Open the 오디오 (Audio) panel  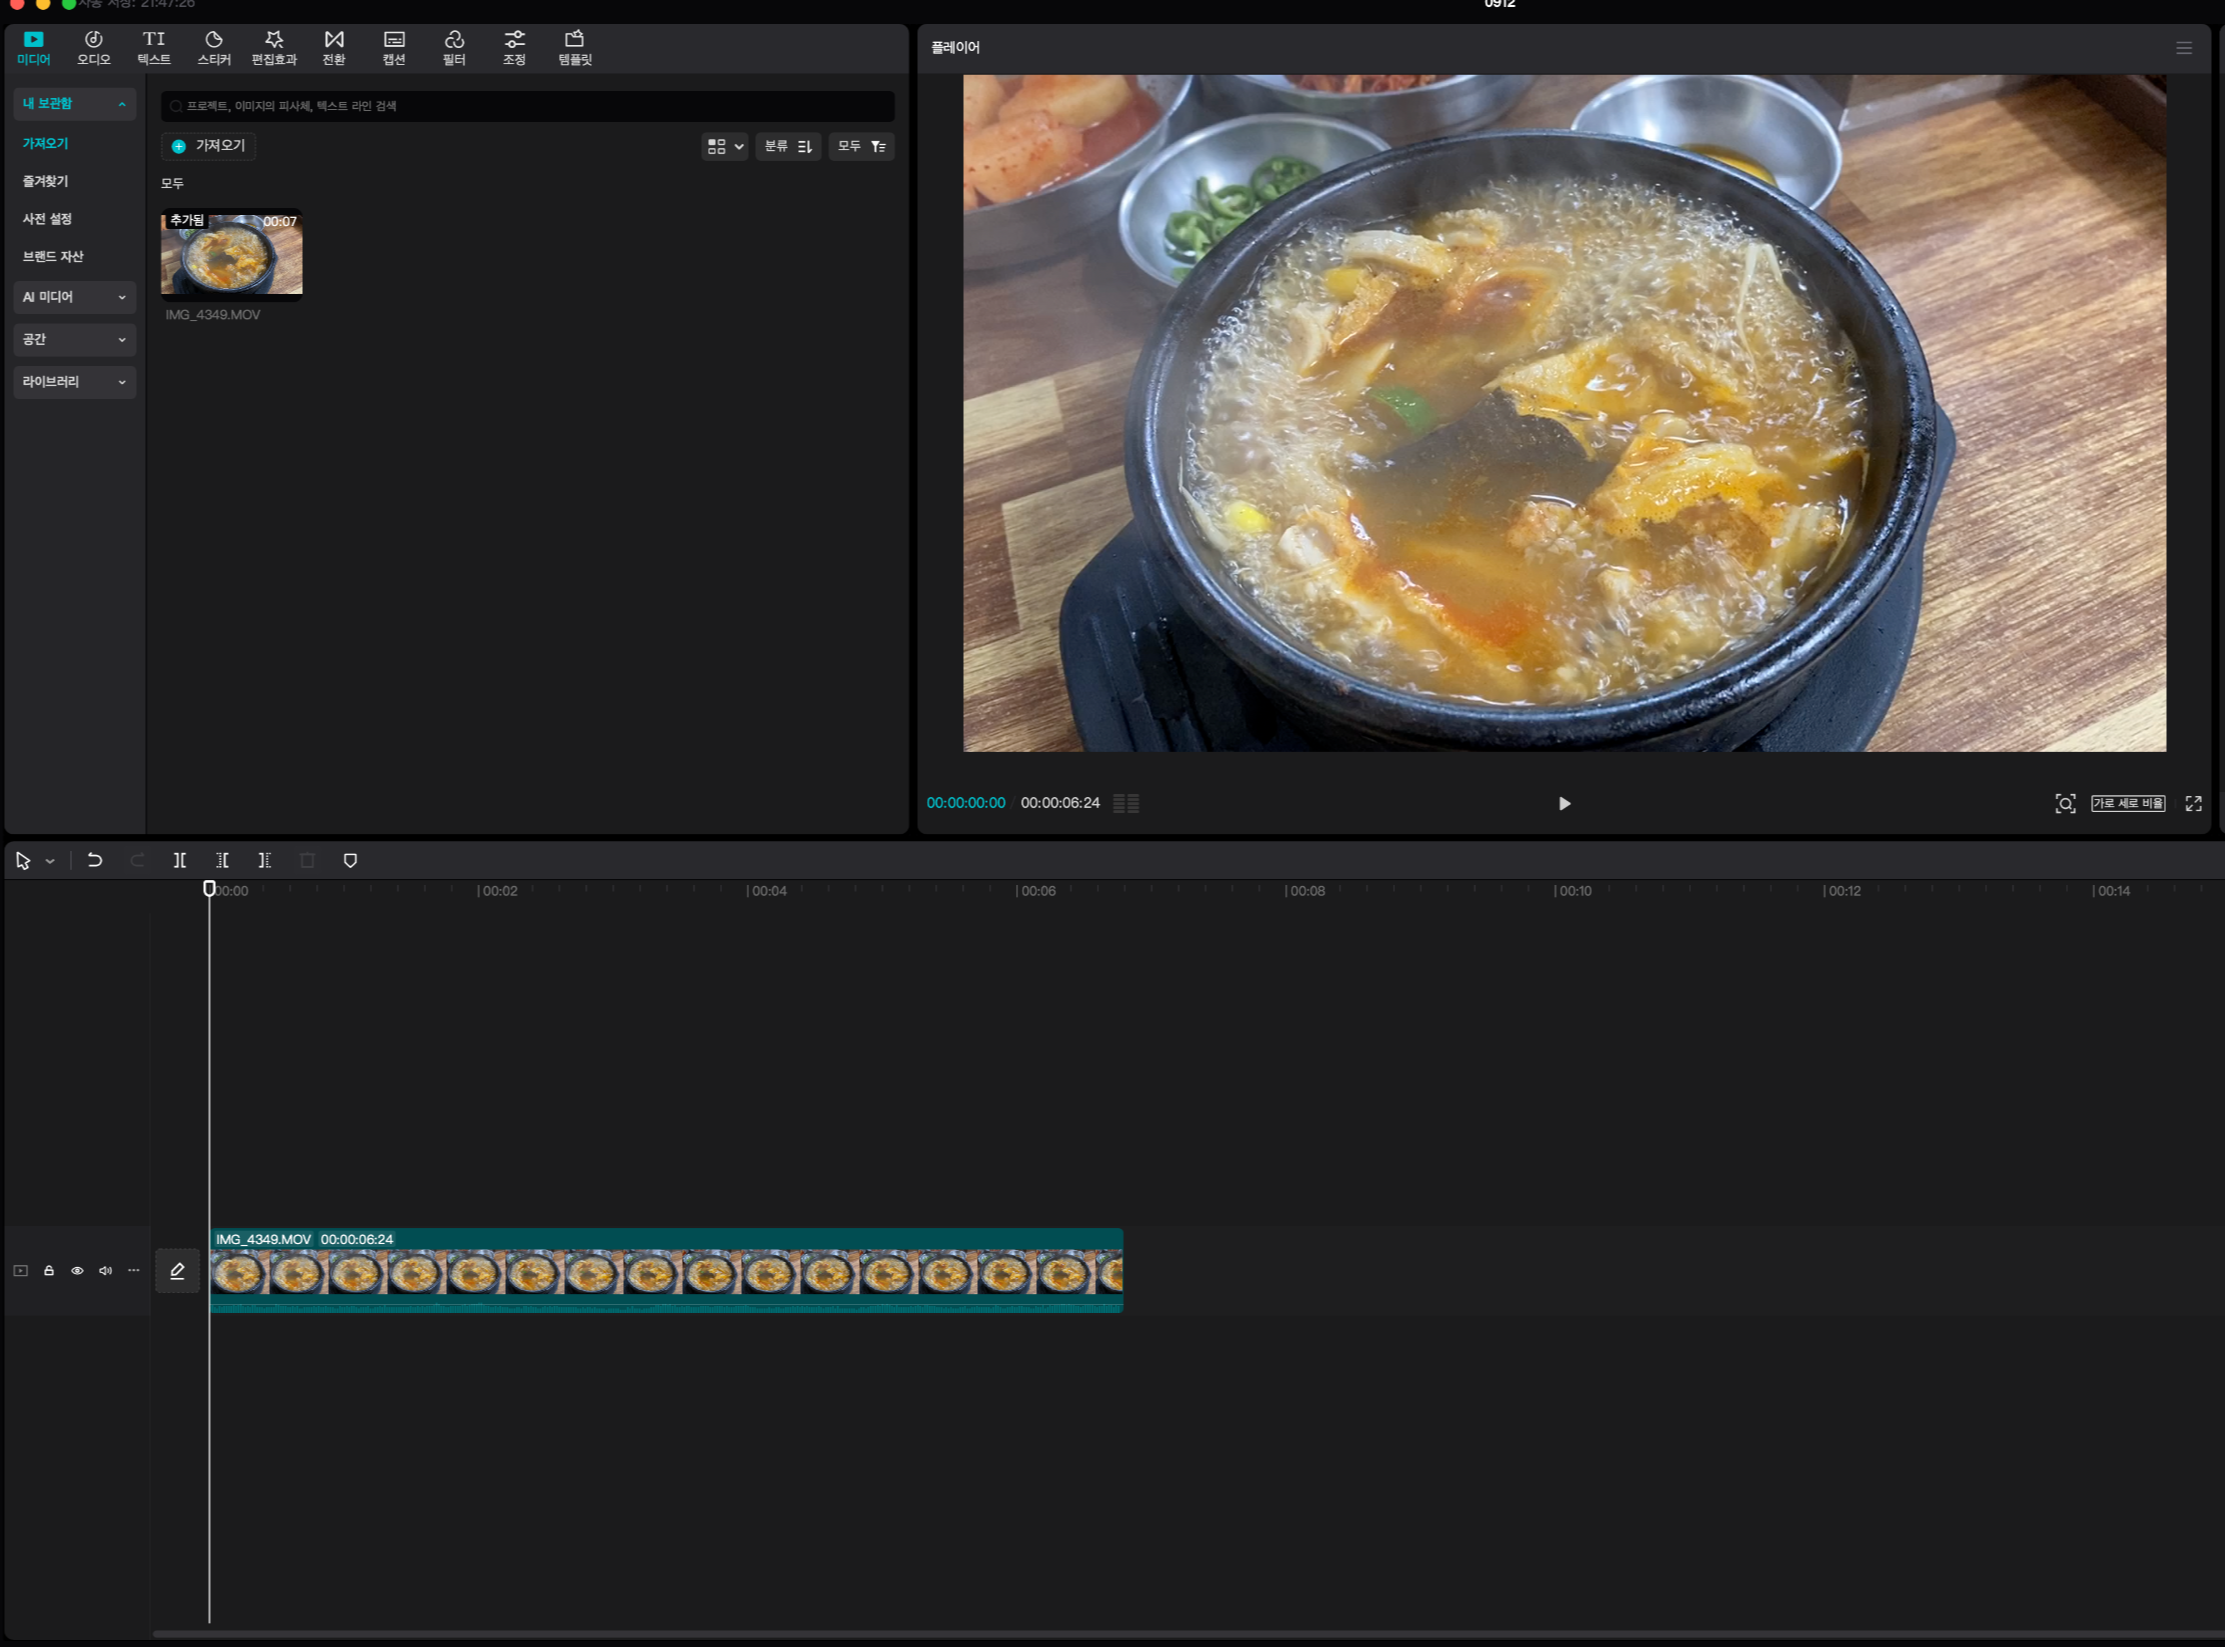tap(93, 47)
